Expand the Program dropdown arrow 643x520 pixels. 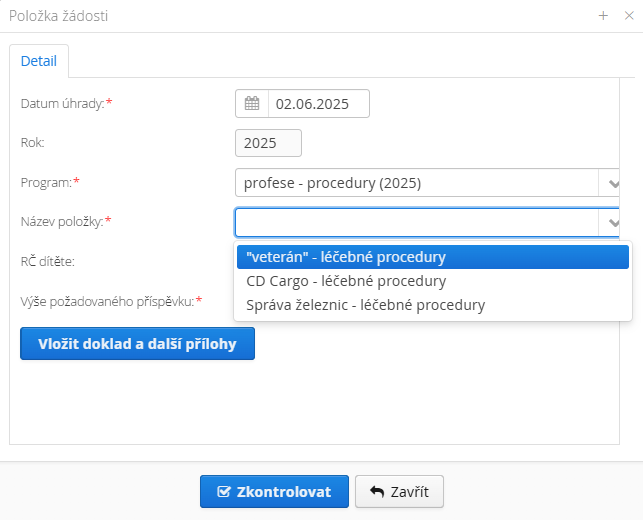612,183
